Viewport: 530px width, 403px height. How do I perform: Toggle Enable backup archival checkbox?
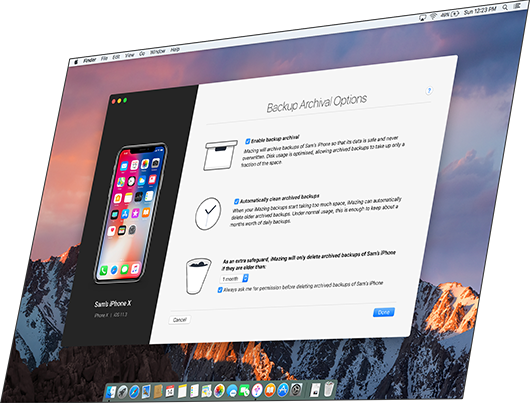tap(247, 141)
